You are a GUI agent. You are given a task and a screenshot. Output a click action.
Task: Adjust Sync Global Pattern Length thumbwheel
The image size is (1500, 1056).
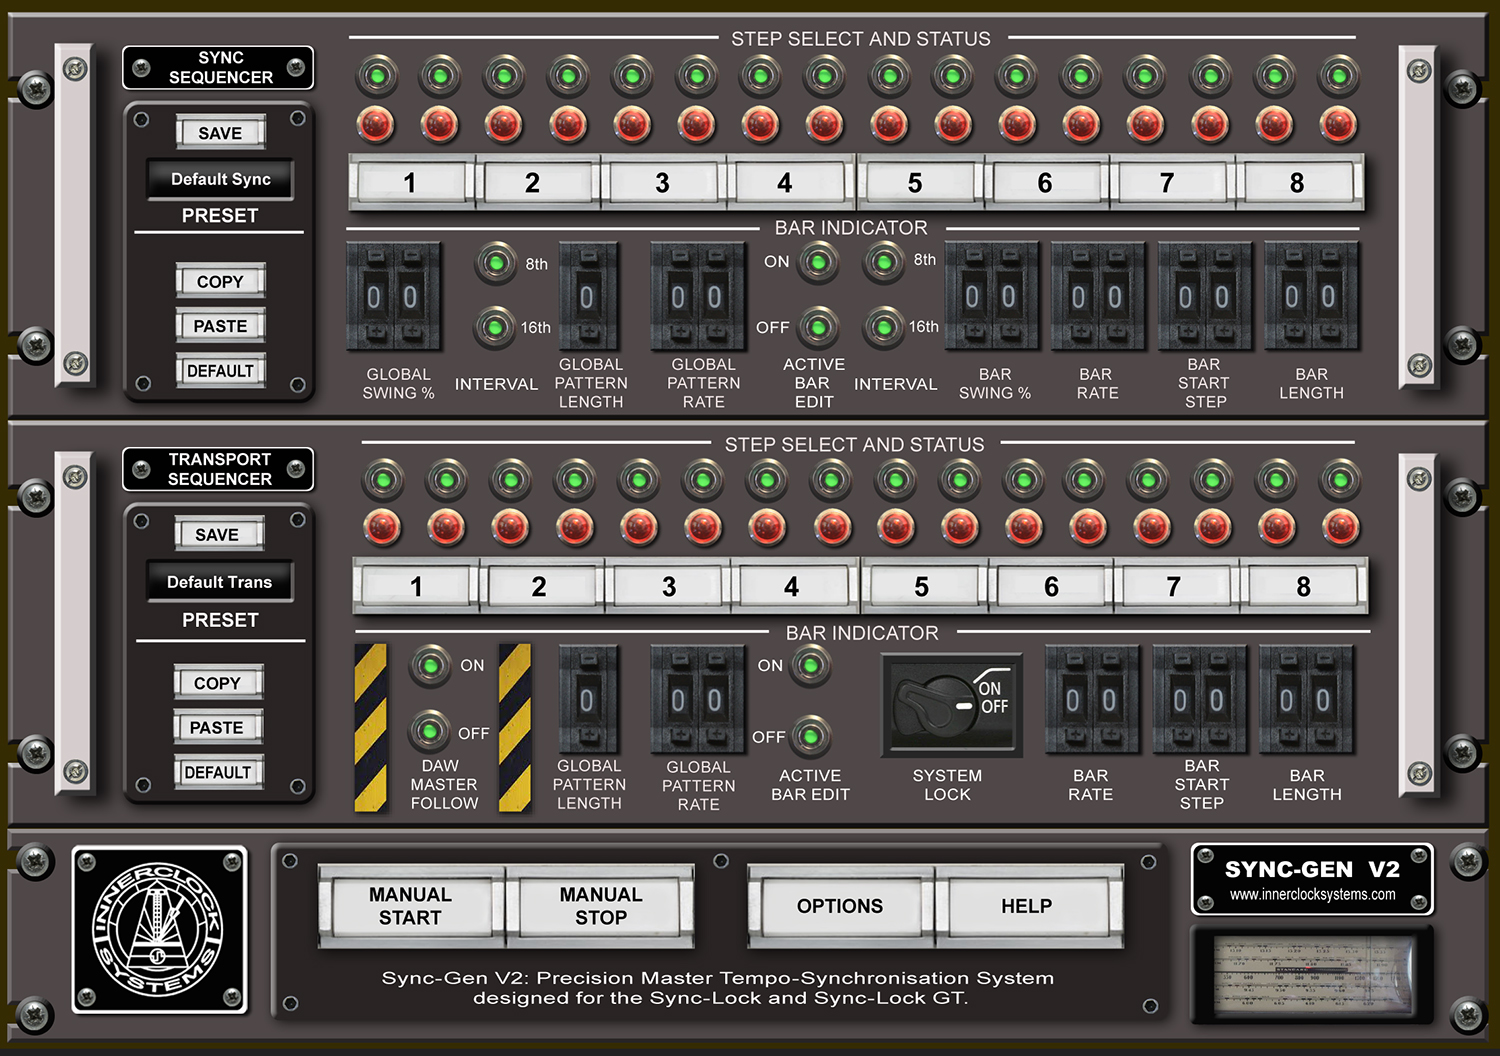pyautogui.click(x=587, y=297)
